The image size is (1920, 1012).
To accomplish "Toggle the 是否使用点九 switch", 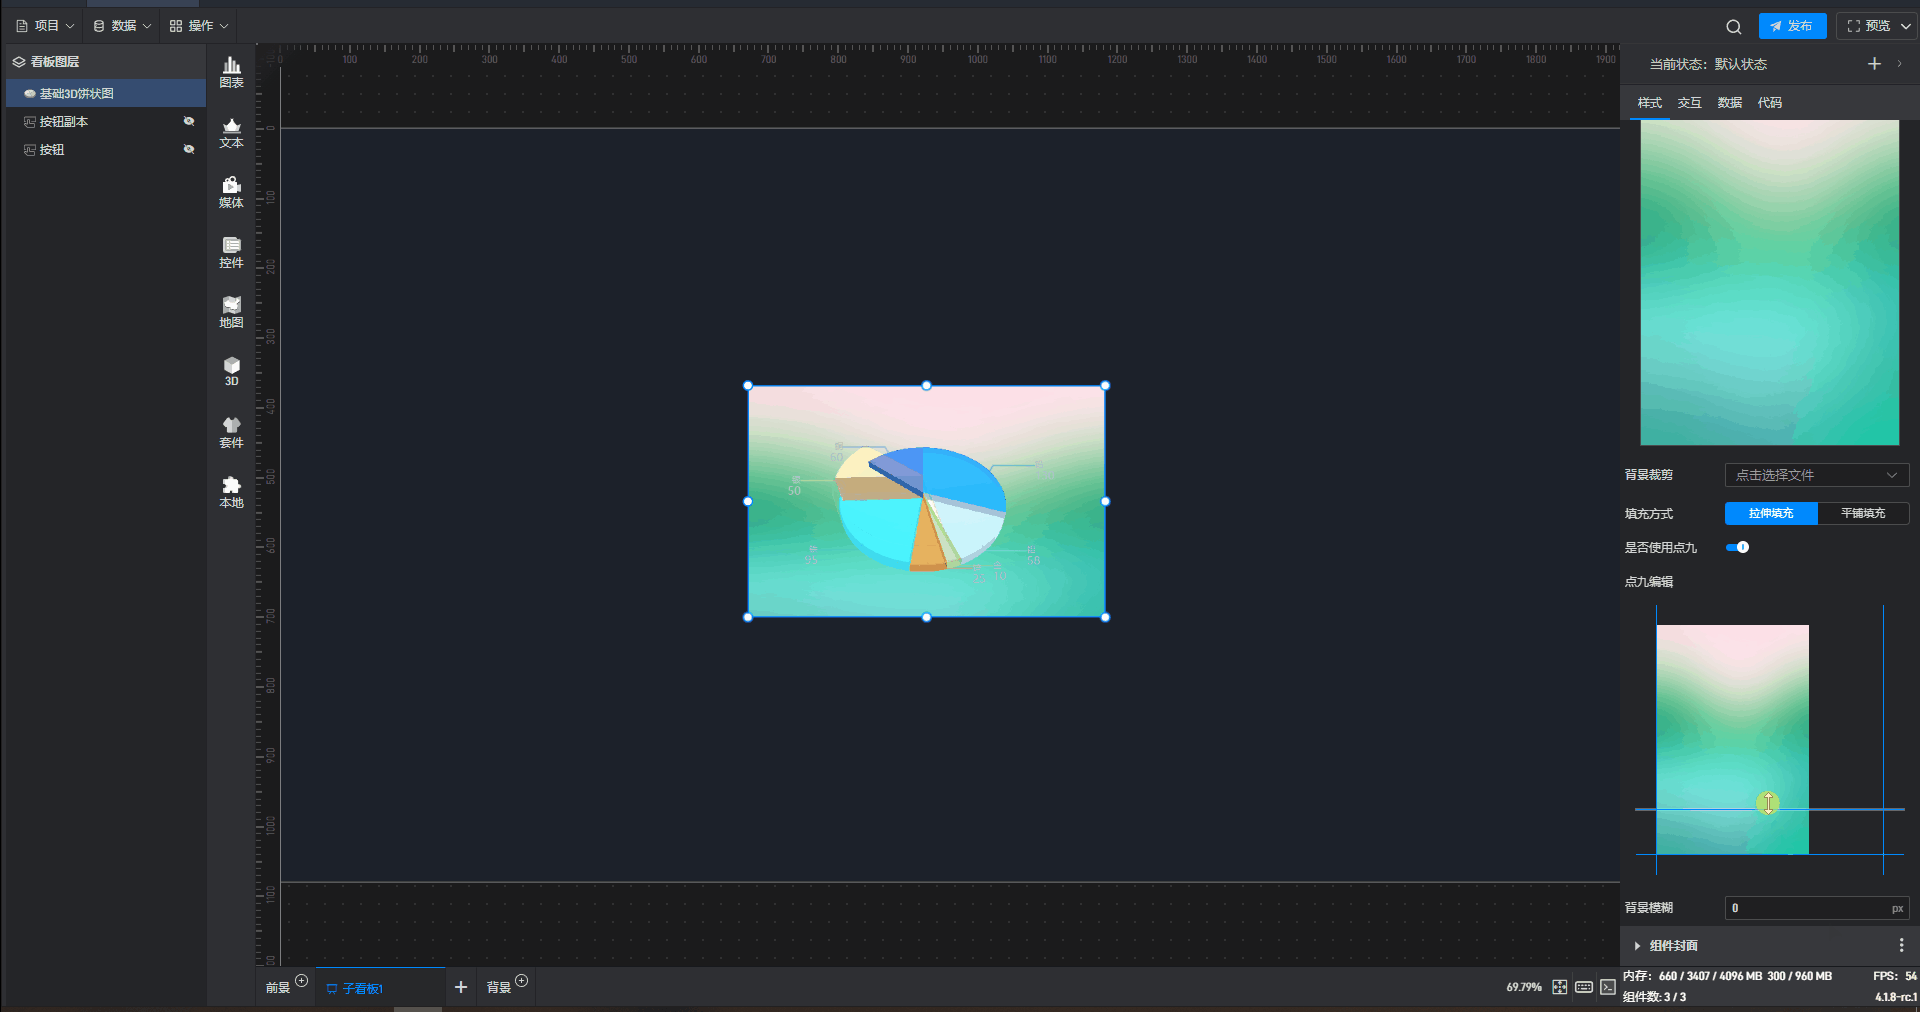I will [x=1738, y=547].
